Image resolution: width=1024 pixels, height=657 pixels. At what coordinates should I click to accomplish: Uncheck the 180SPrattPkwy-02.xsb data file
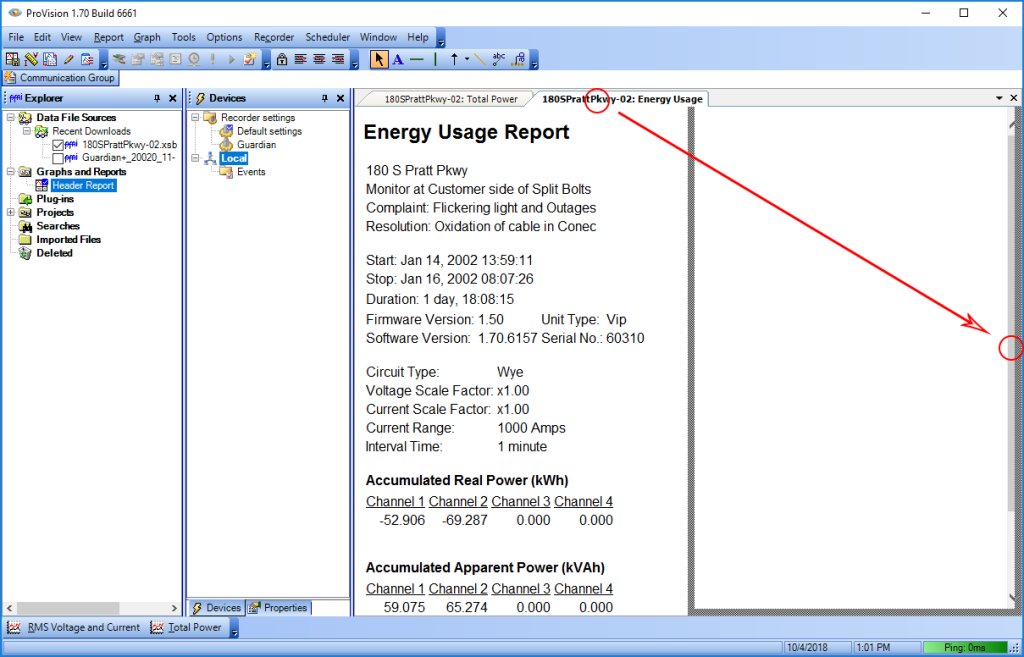pos(58,144)
